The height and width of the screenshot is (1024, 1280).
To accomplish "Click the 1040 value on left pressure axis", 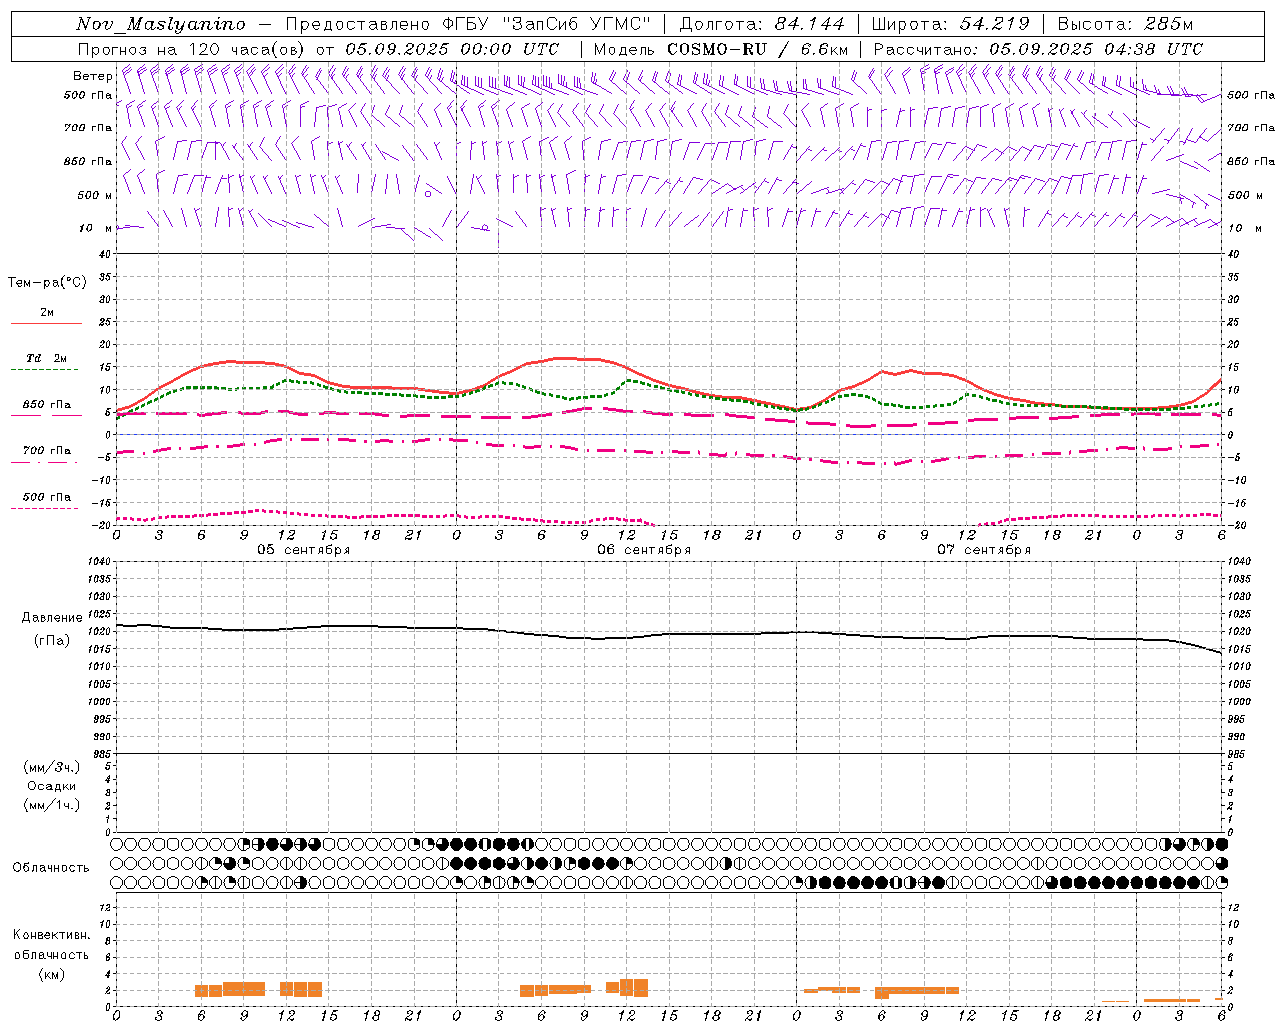I will pyautogui.click(x=99, y=562).
